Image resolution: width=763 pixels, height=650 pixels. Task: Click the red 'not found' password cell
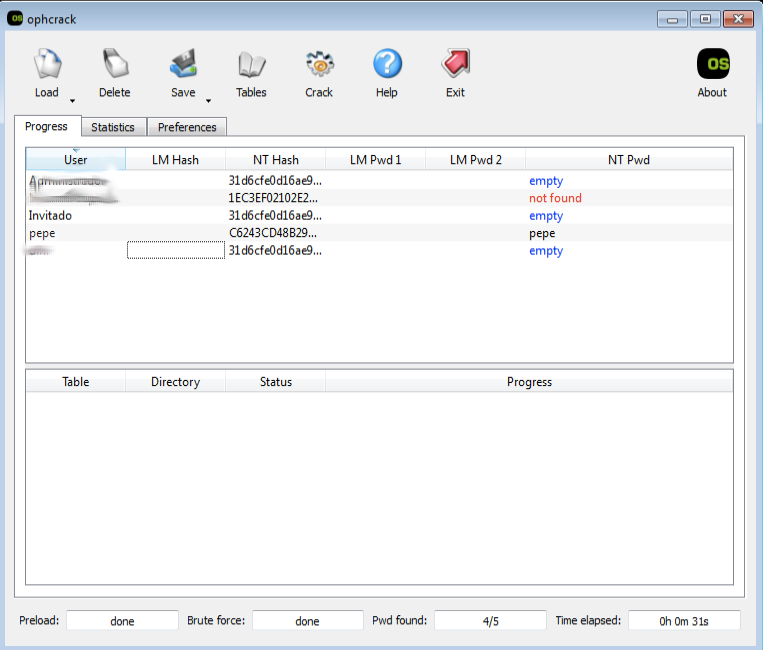pyautogui.click(x=555, y=198)
